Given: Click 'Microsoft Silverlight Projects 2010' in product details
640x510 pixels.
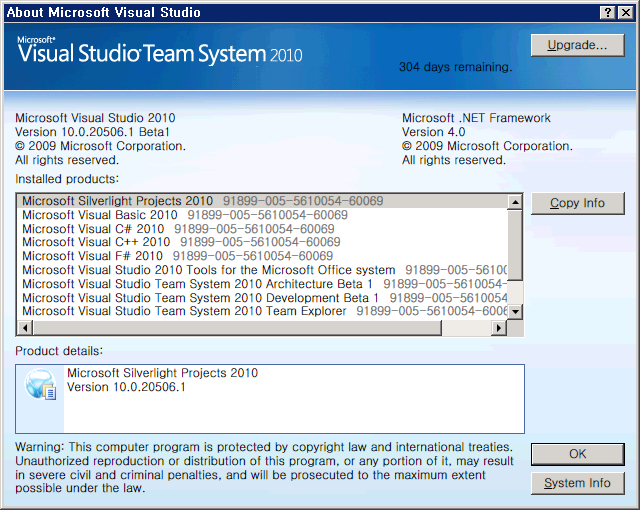Looking at the screenshot, I should click(162, 373).
